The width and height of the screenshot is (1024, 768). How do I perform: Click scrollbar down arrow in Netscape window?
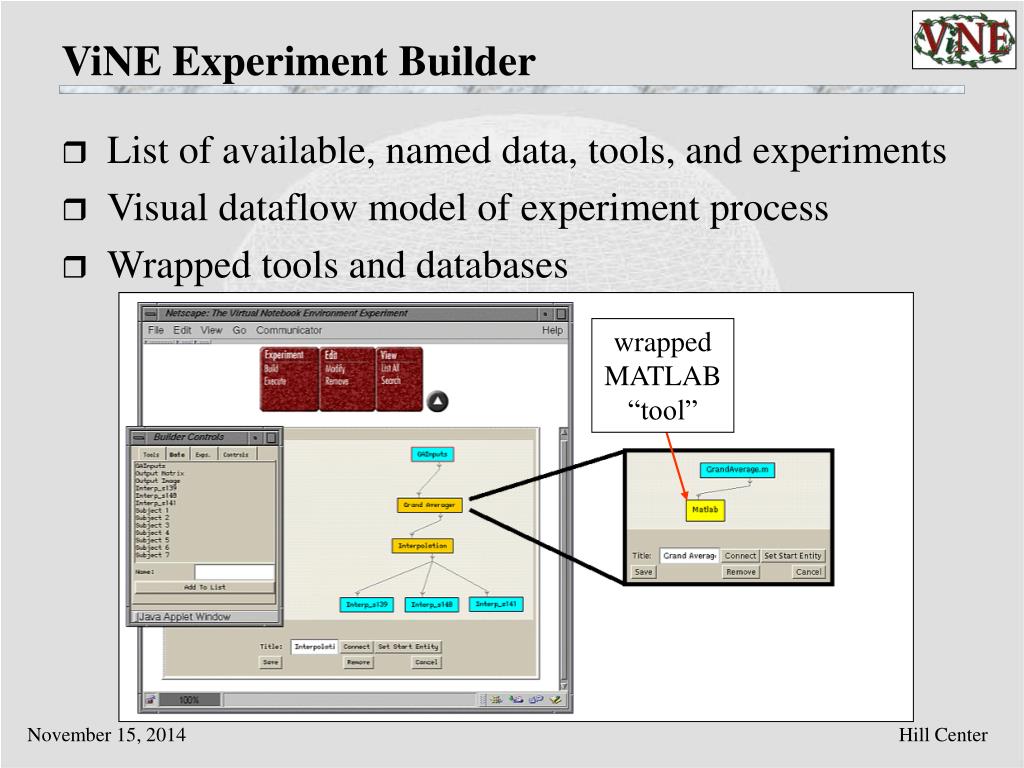click(564, 686)
